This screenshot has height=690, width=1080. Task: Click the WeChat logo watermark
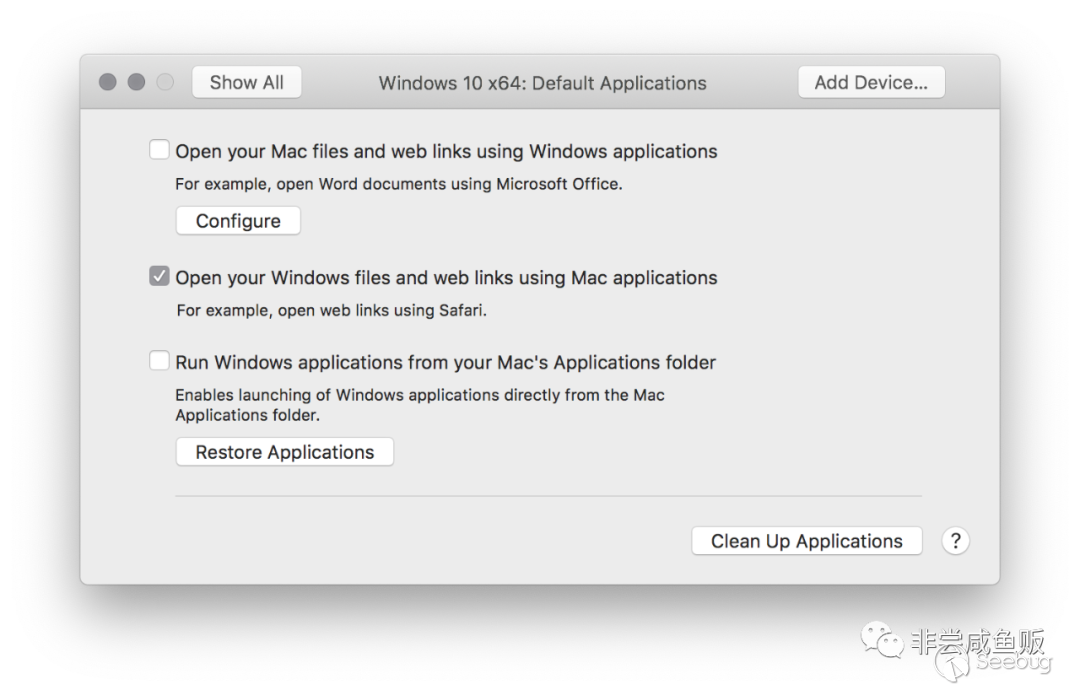point(883,638)
